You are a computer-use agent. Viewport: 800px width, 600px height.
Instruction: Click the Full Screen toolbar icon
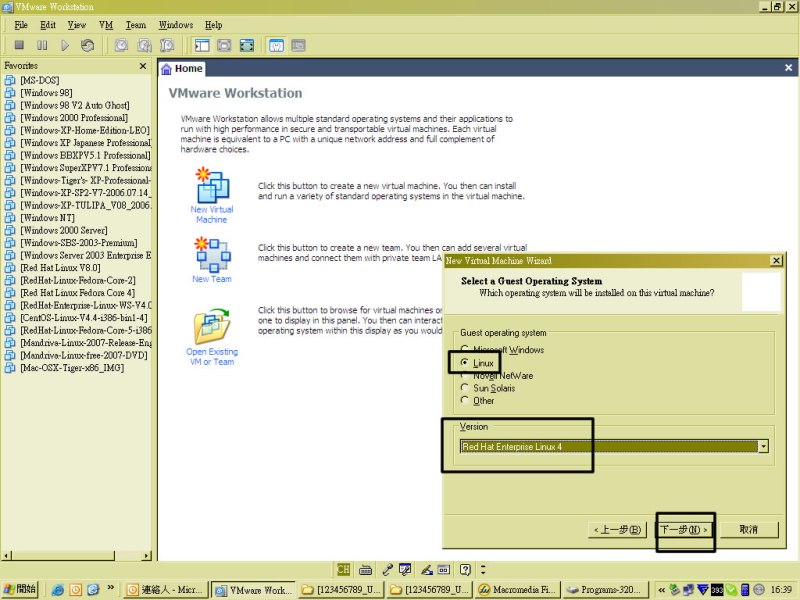coord(246,45)
